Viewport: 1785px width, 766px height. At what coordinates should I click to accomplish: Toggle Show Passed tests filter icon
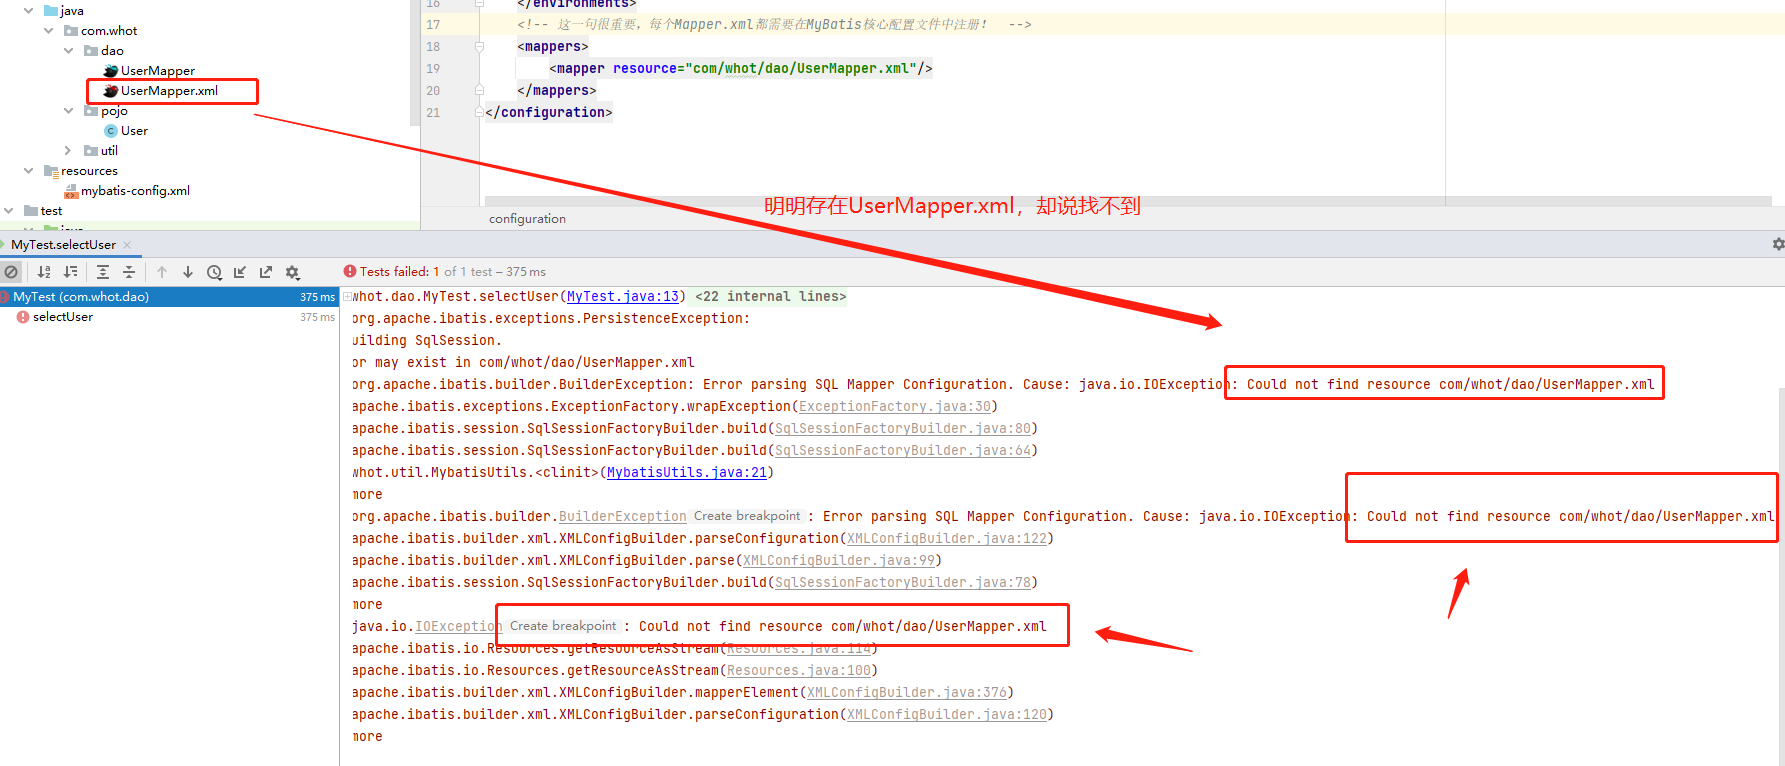pyautogui.click(x=11, y=272)
